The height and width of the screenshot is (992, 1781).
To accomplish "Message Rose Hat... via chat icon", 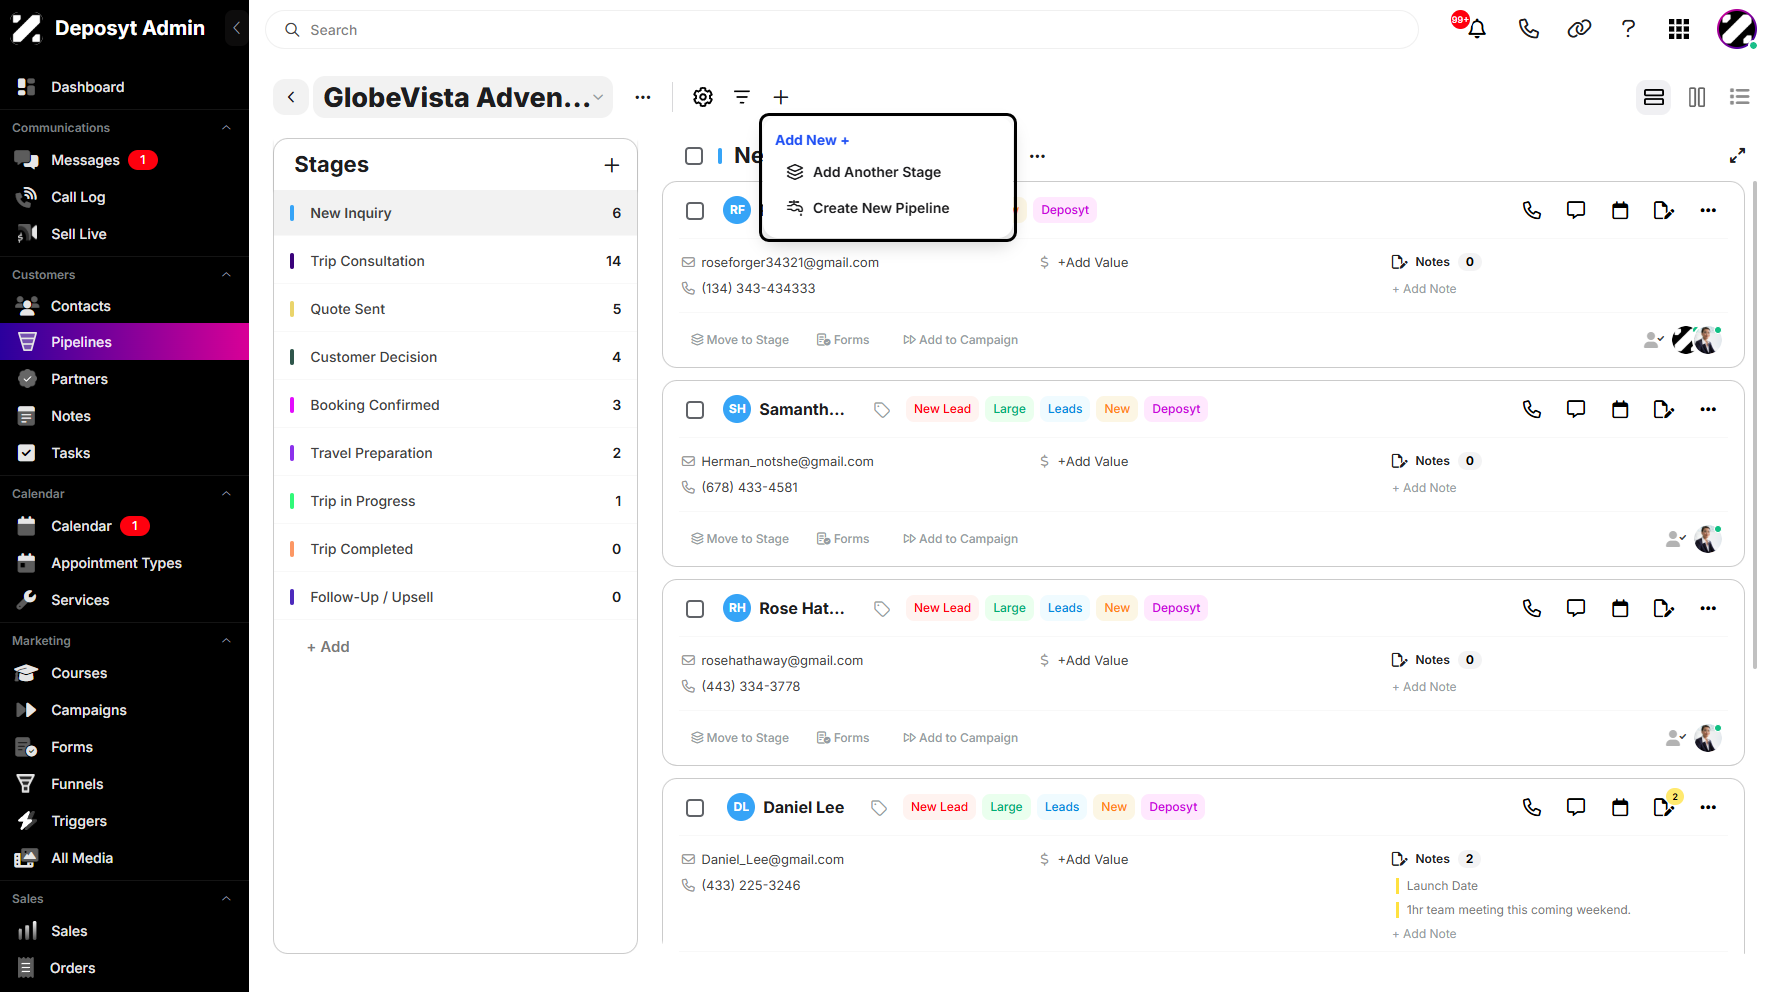I will tap(1576, 608).
